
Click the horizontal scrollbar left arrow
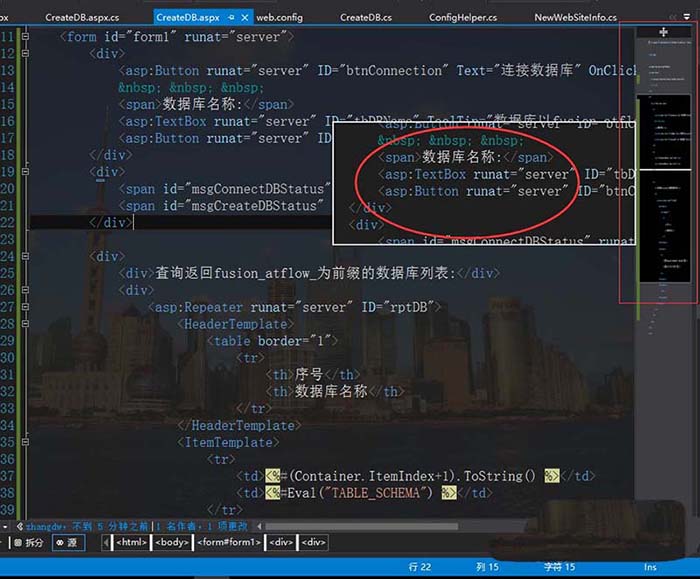click(259, 526)
